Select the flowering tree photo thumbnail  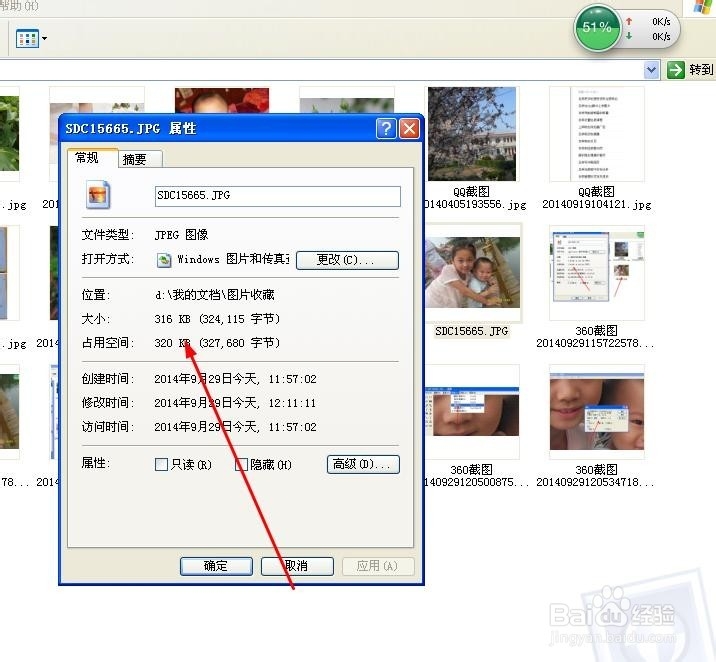tap(472, 134)
